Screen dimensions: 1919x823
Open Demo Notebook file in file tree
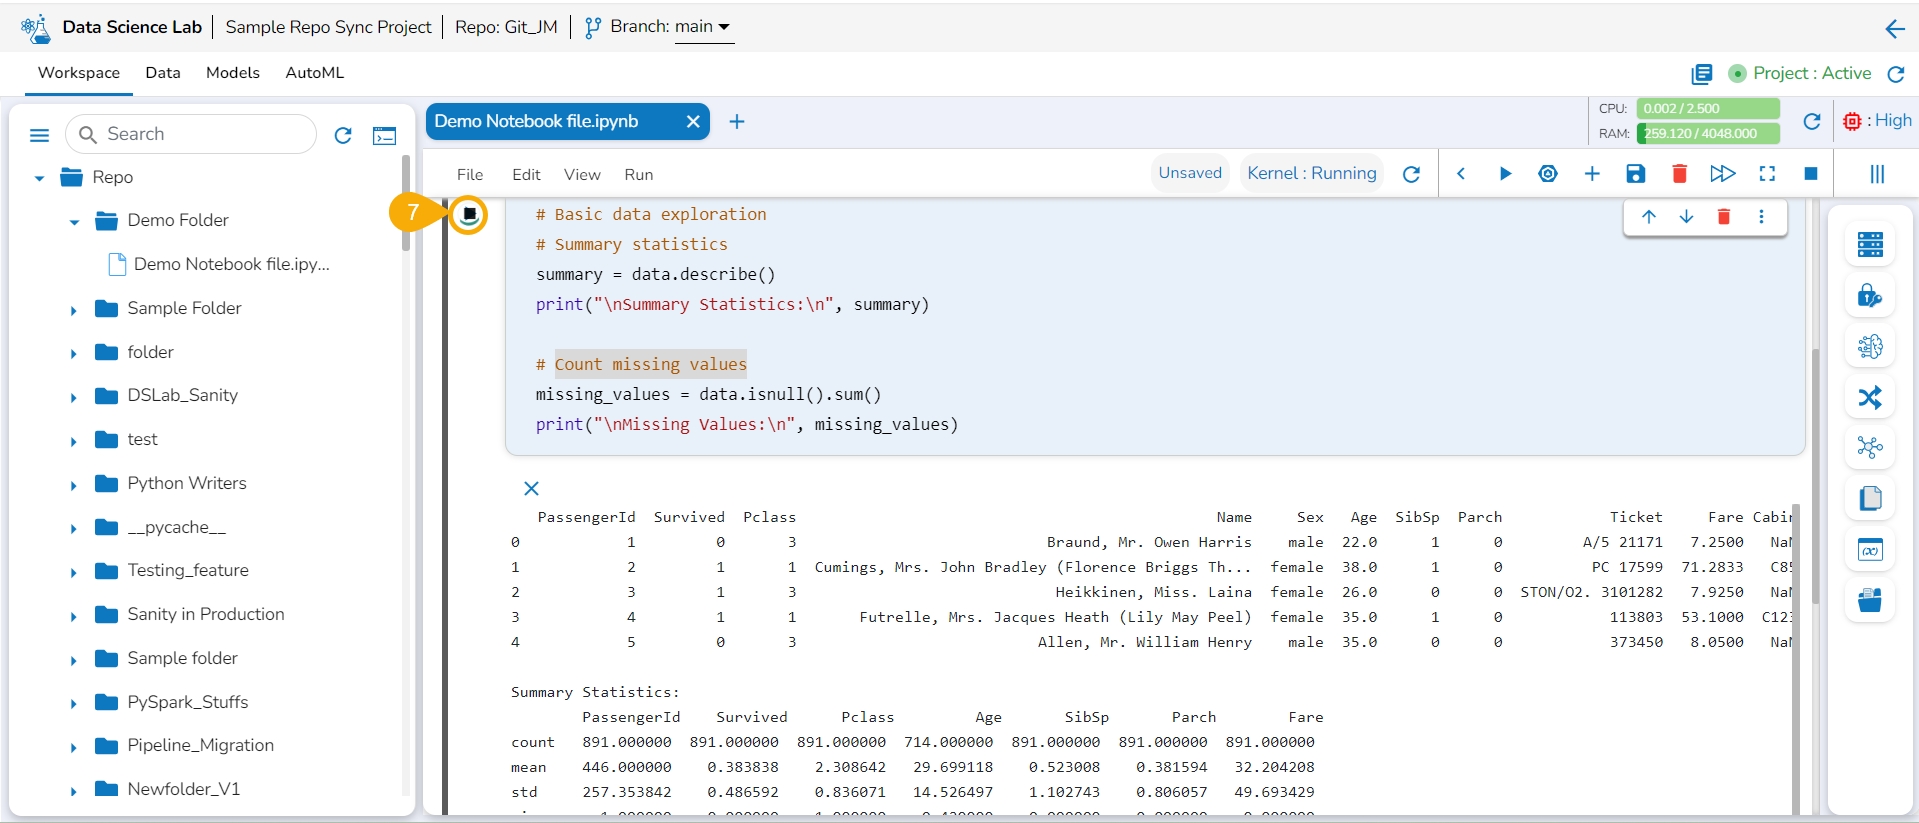click(231, 264)
